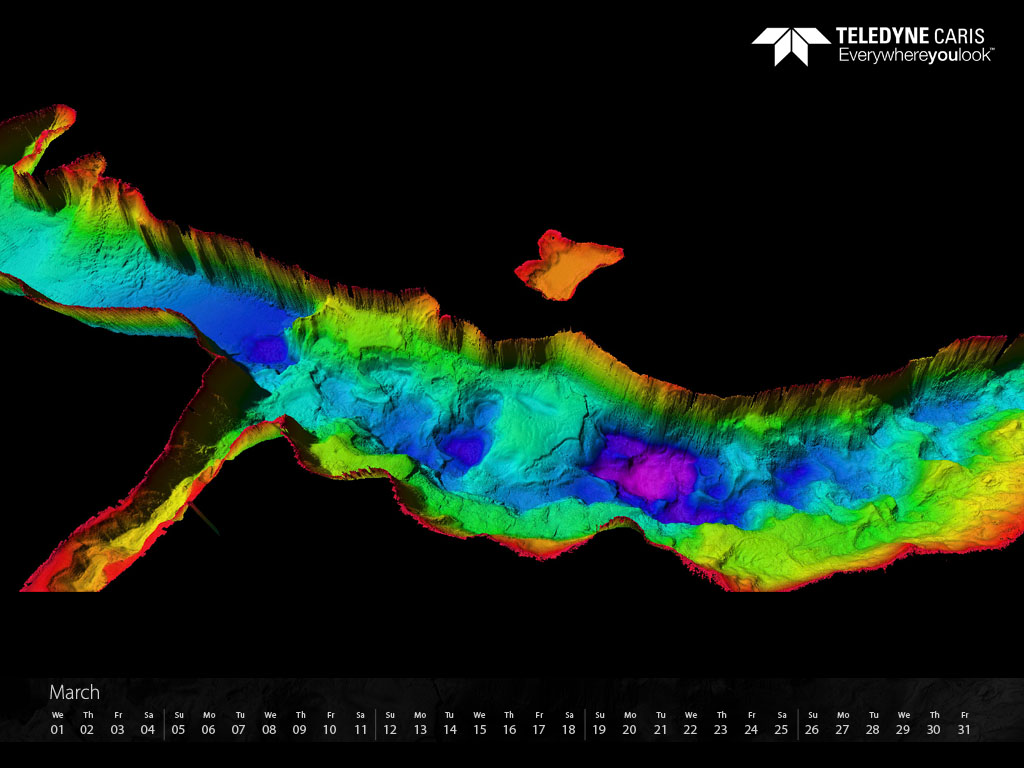Click calendar date 16
1024x768 pixels.
(509, 729)
